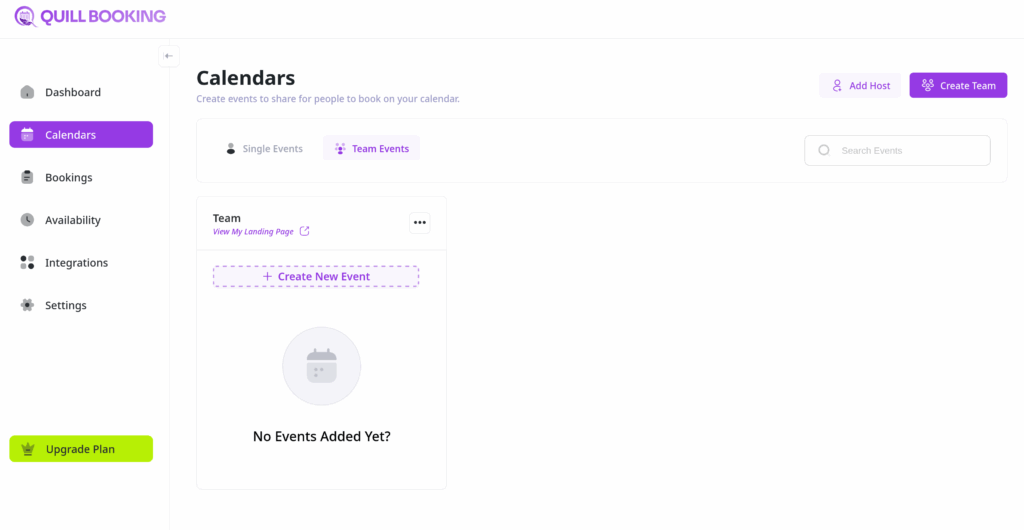Screen dimensions: 1024x530
Task: Open the View My Landing Page link
Action: [253, 232]
